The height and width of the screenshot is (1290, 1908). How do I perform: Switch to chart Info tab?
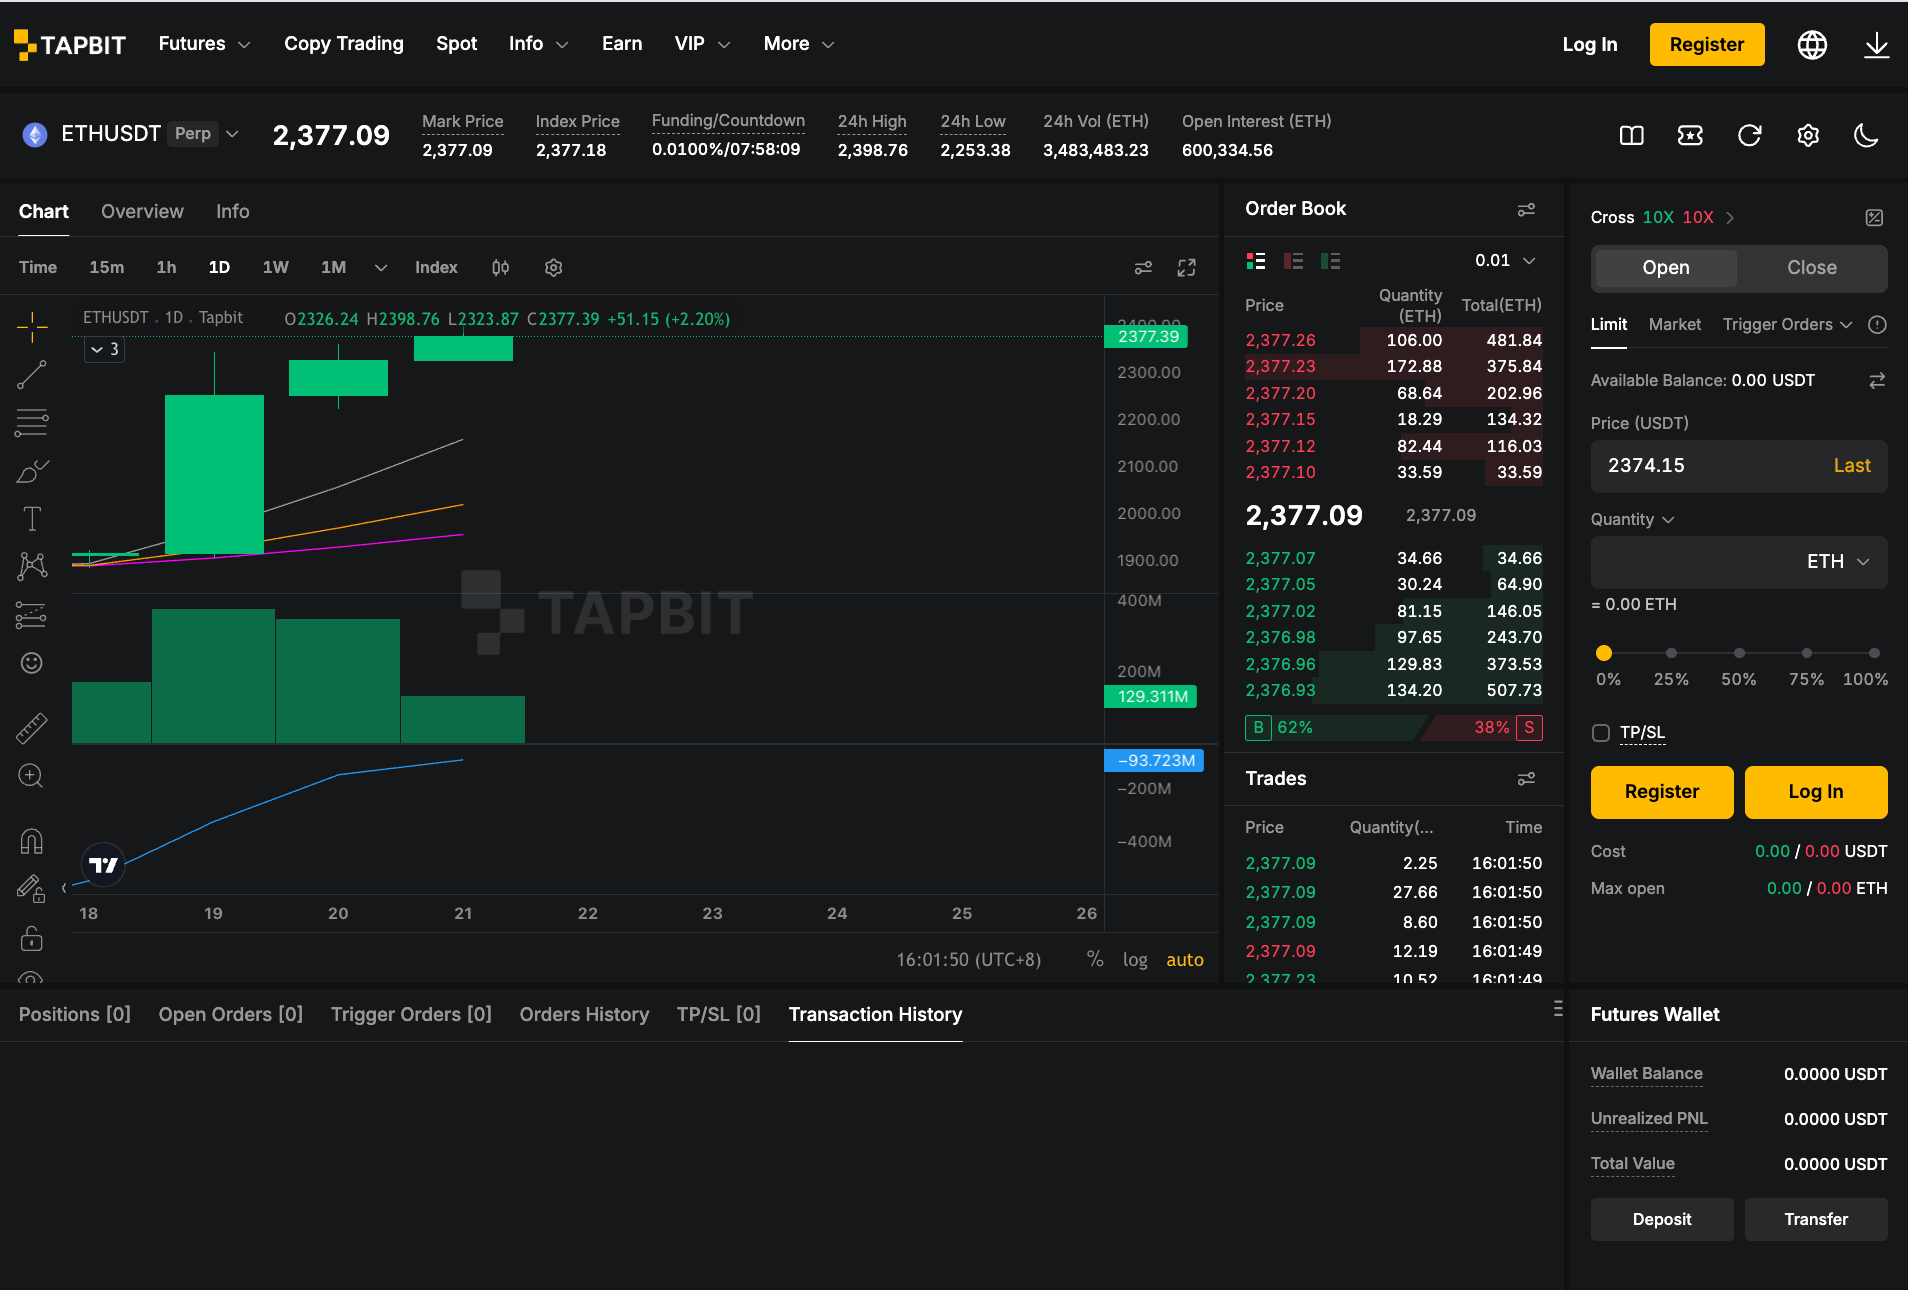[x=232, y=211]
